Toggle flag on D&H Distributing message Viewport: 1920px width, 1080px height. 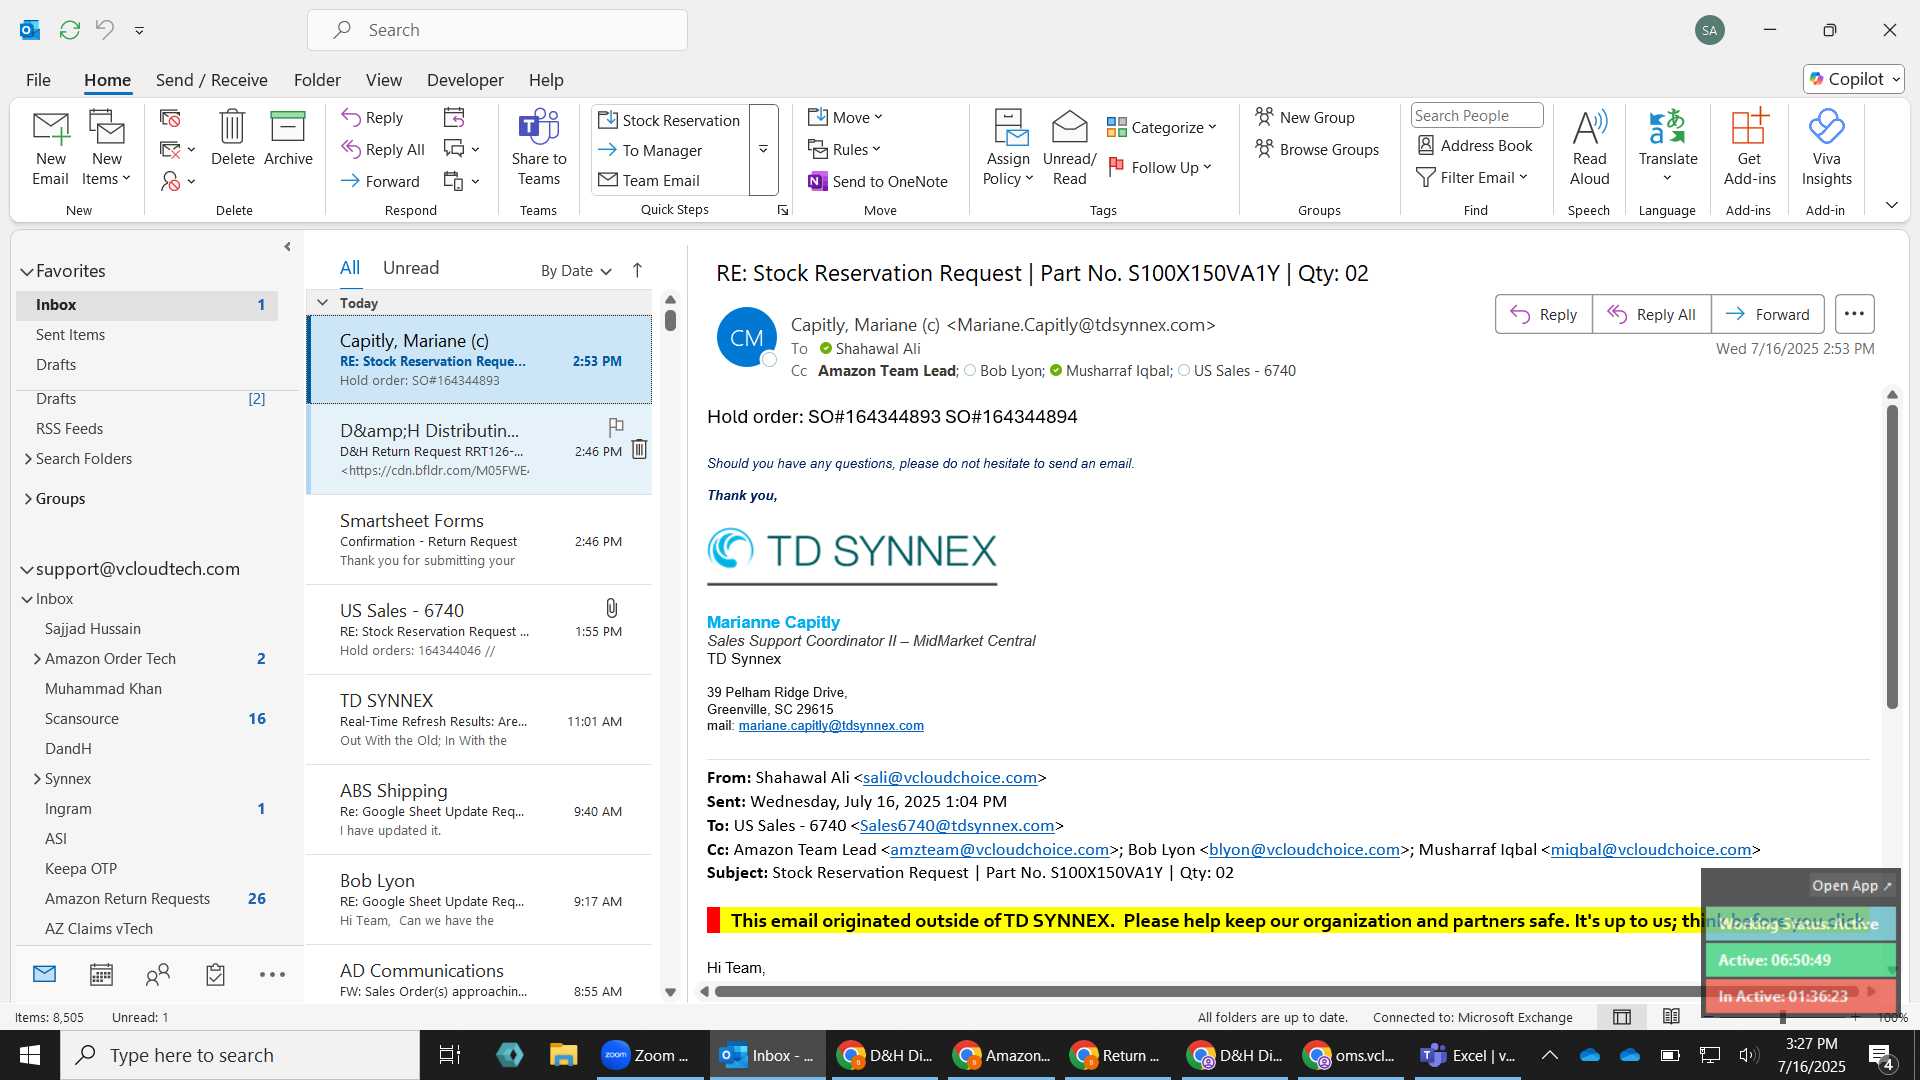click(616, 427)
